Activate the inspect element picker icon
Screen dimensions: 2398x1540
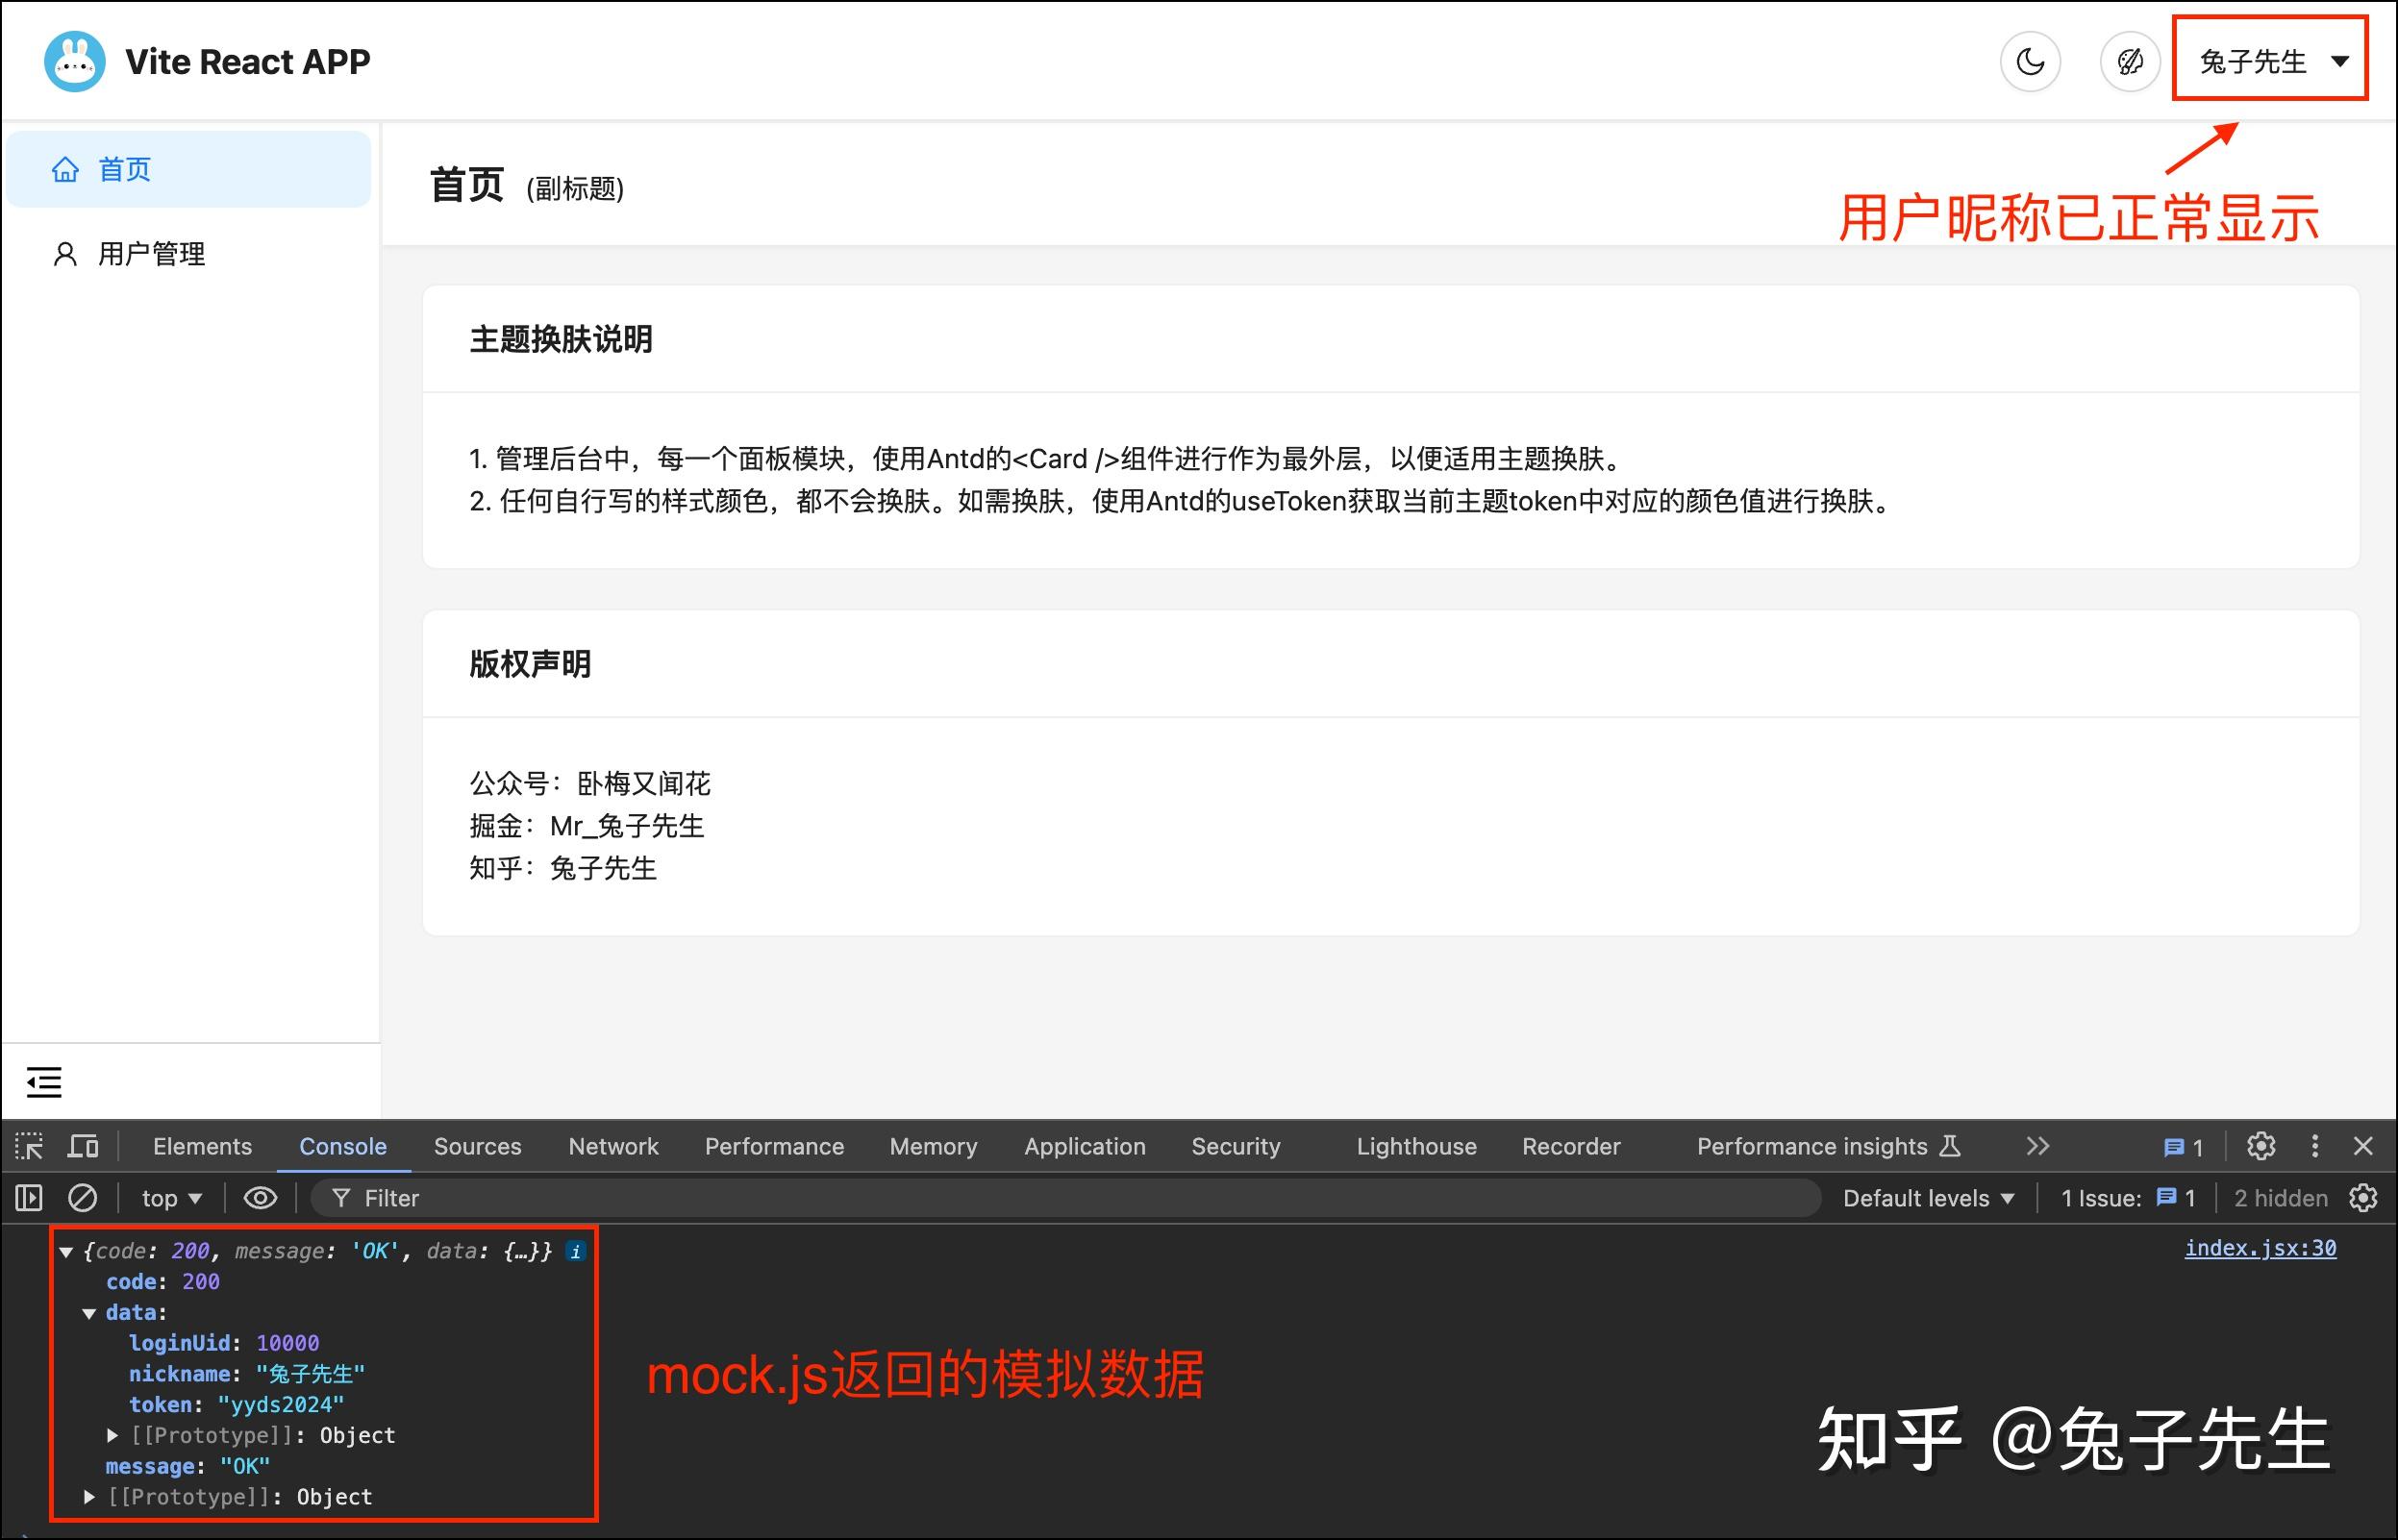point(29,1146)
